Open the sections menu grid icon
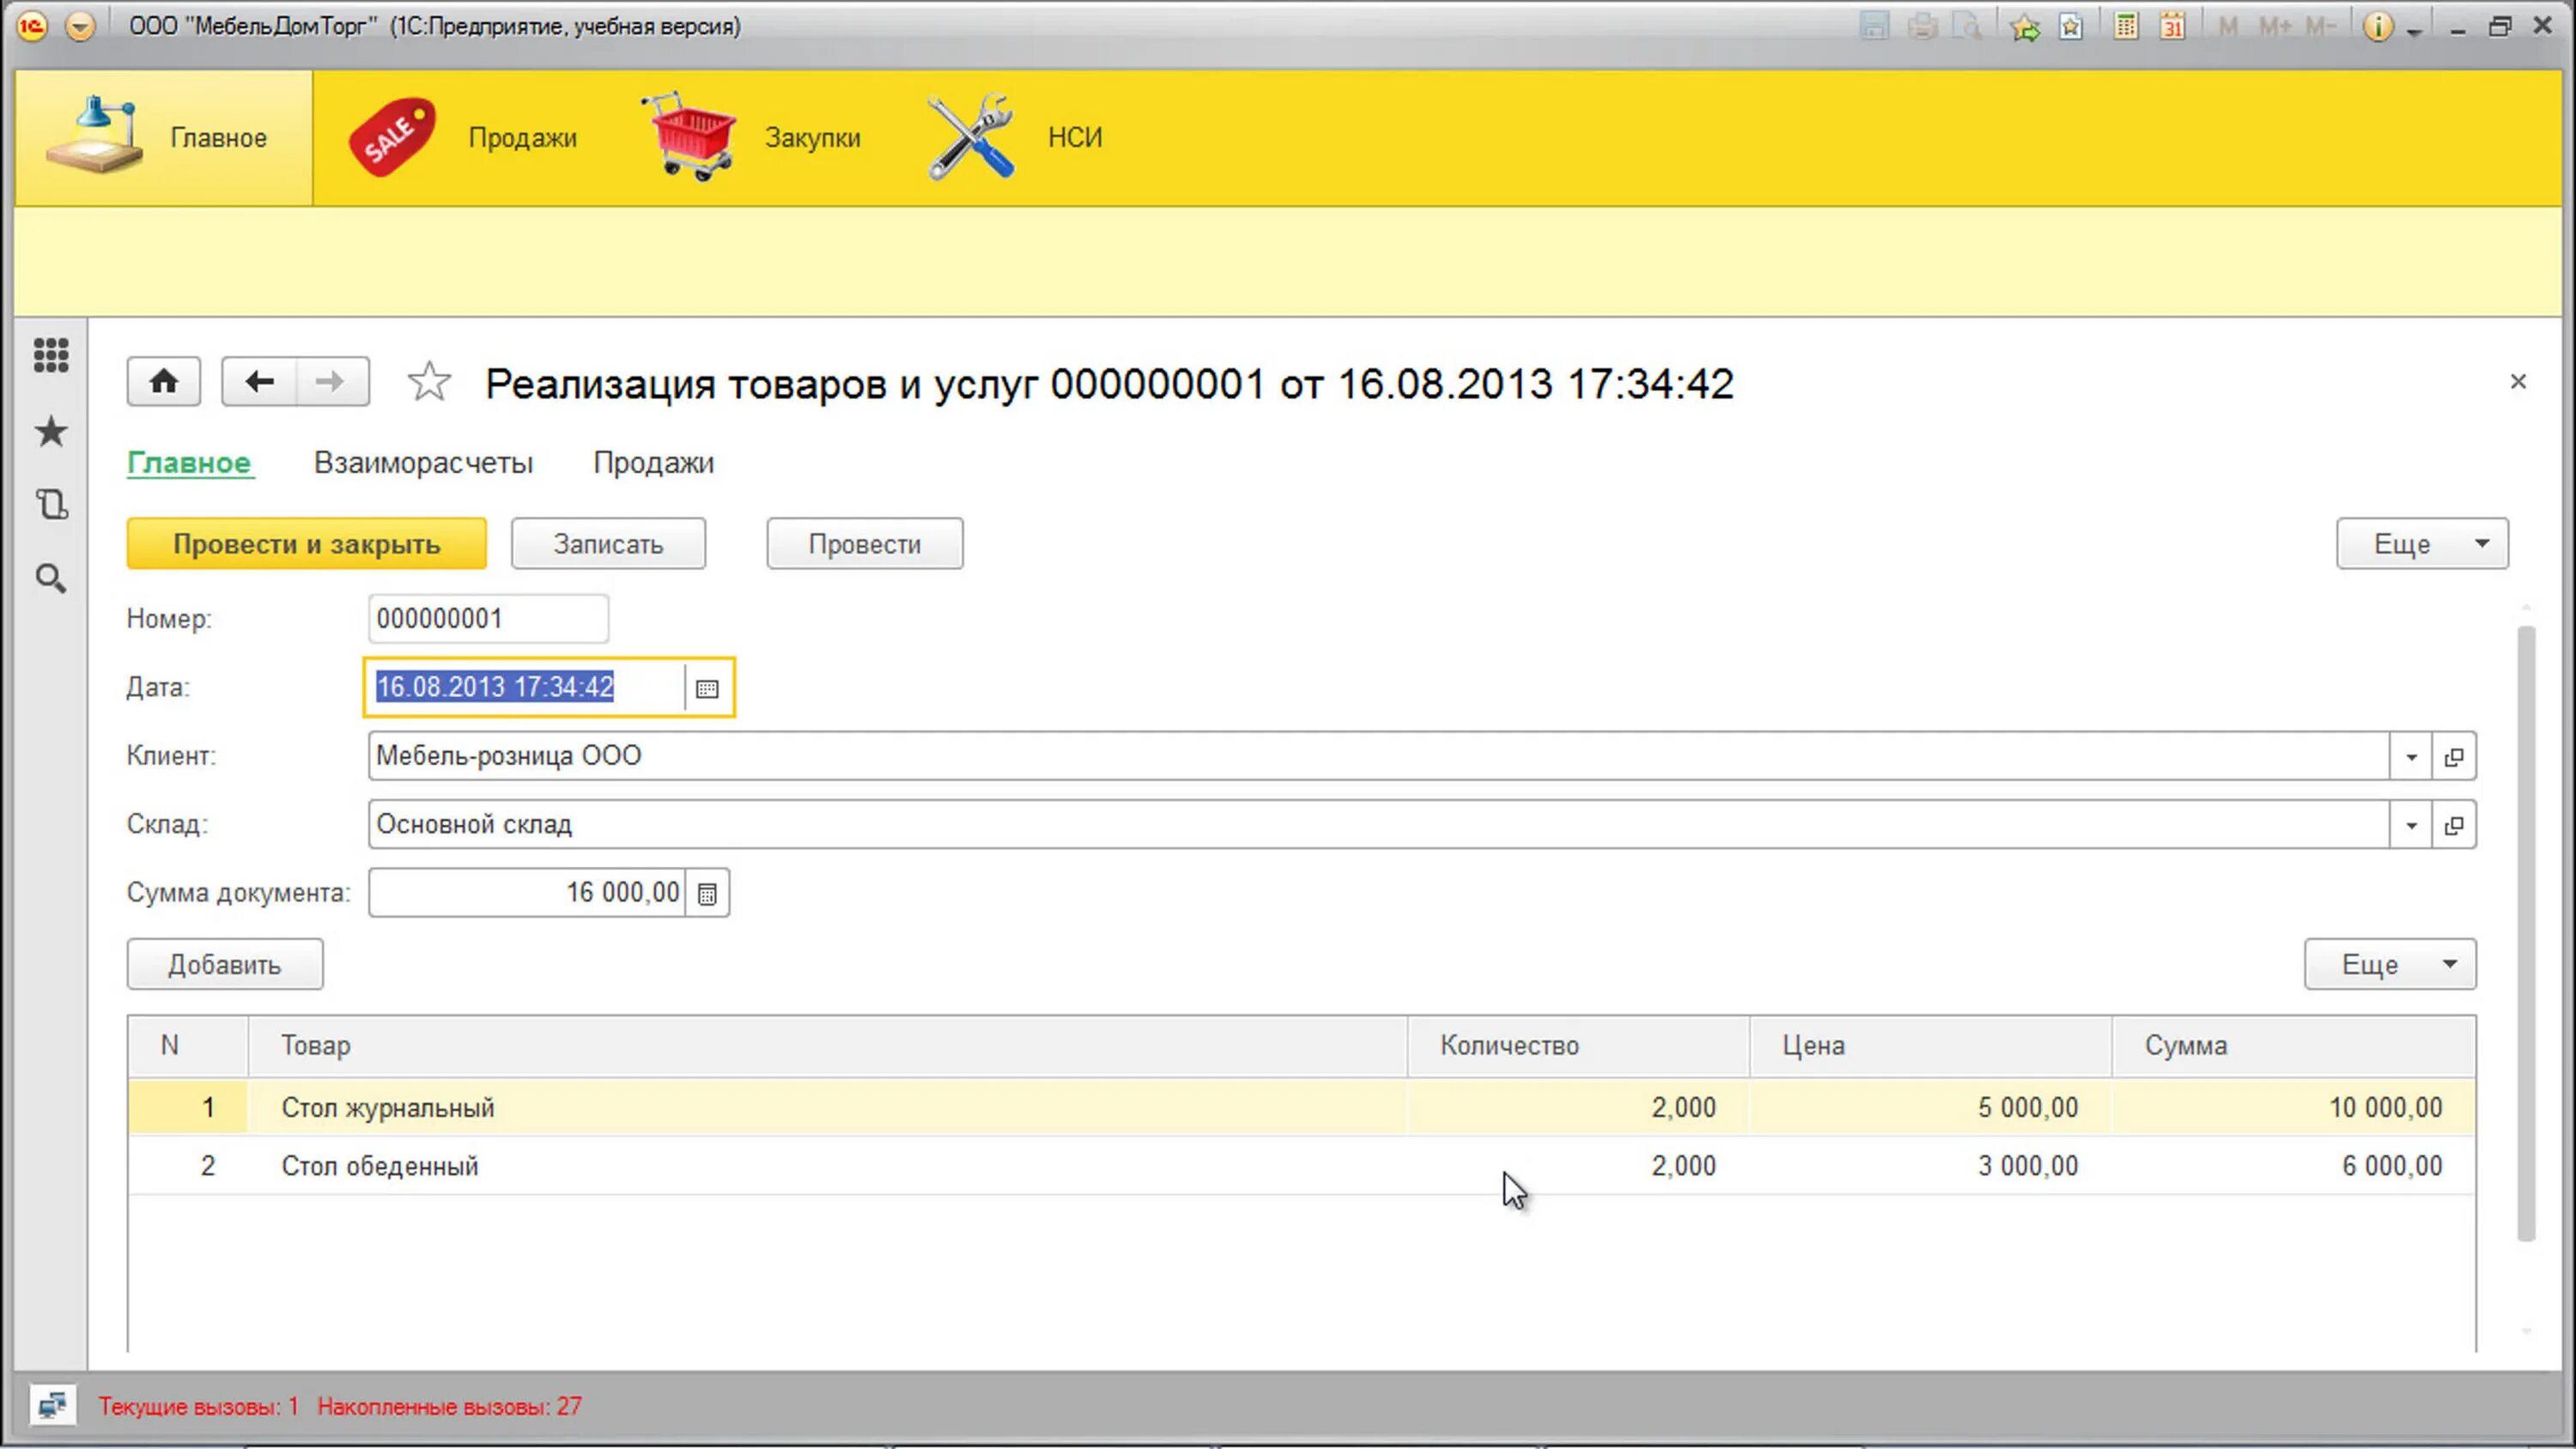2576x1449 pixels. pos(51,355)
